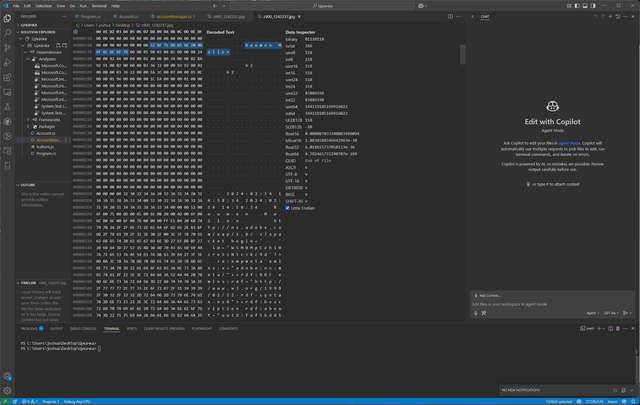Toggle the bottom panel layout icon
Image resolution: width=640 pixels, height=405 pixels.
coord(585,6)
